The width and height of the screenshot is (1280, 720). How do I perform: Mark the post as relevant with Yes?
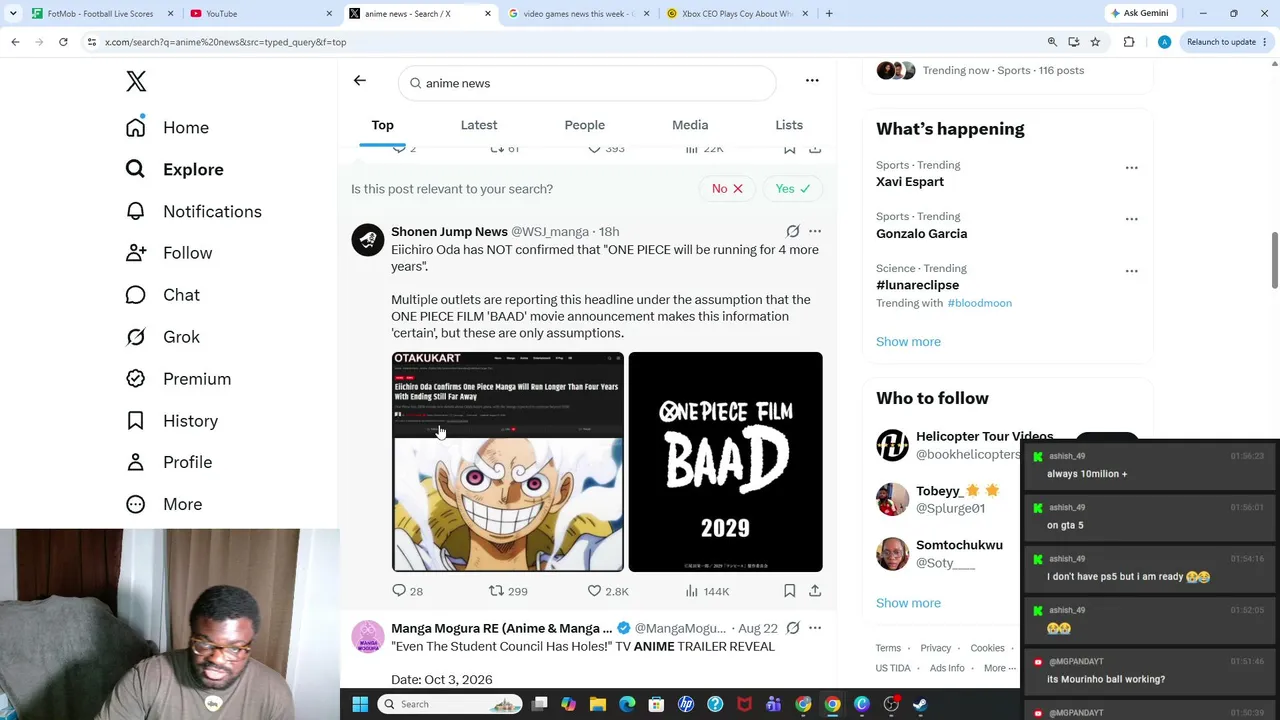(x=793, y=189)
